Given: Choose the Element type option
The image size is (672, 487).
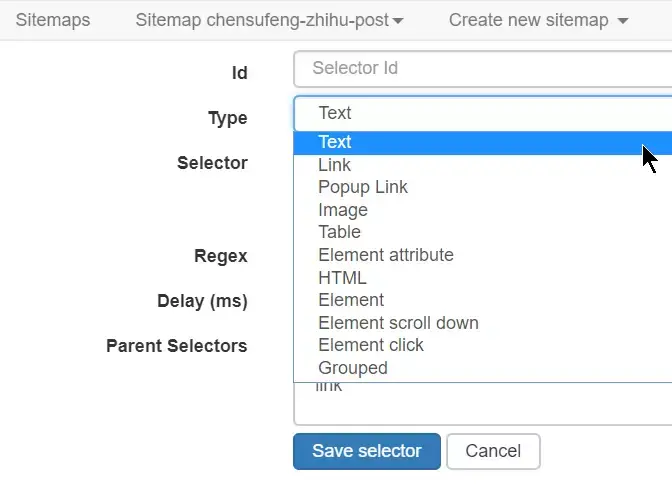Looking at the screenshot, I should coord(350,300).
